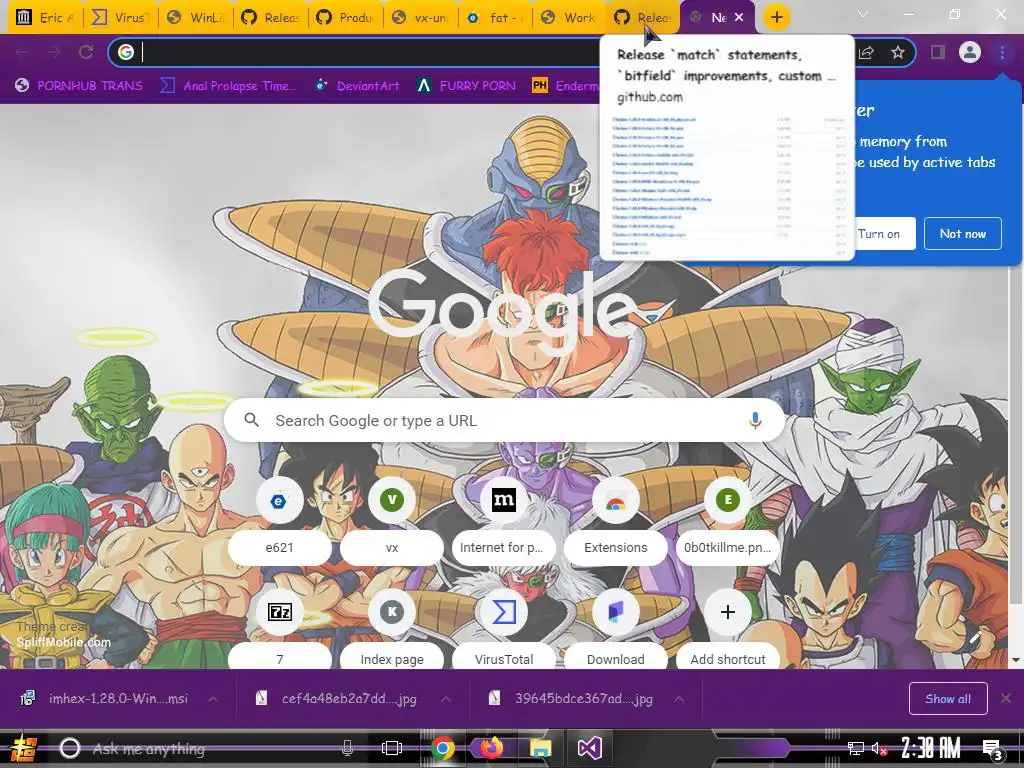Image resolution: width=1024 pixels, height=768 pixels.
Task: Open the vx shortcut
Action: (x=392, y=522)
